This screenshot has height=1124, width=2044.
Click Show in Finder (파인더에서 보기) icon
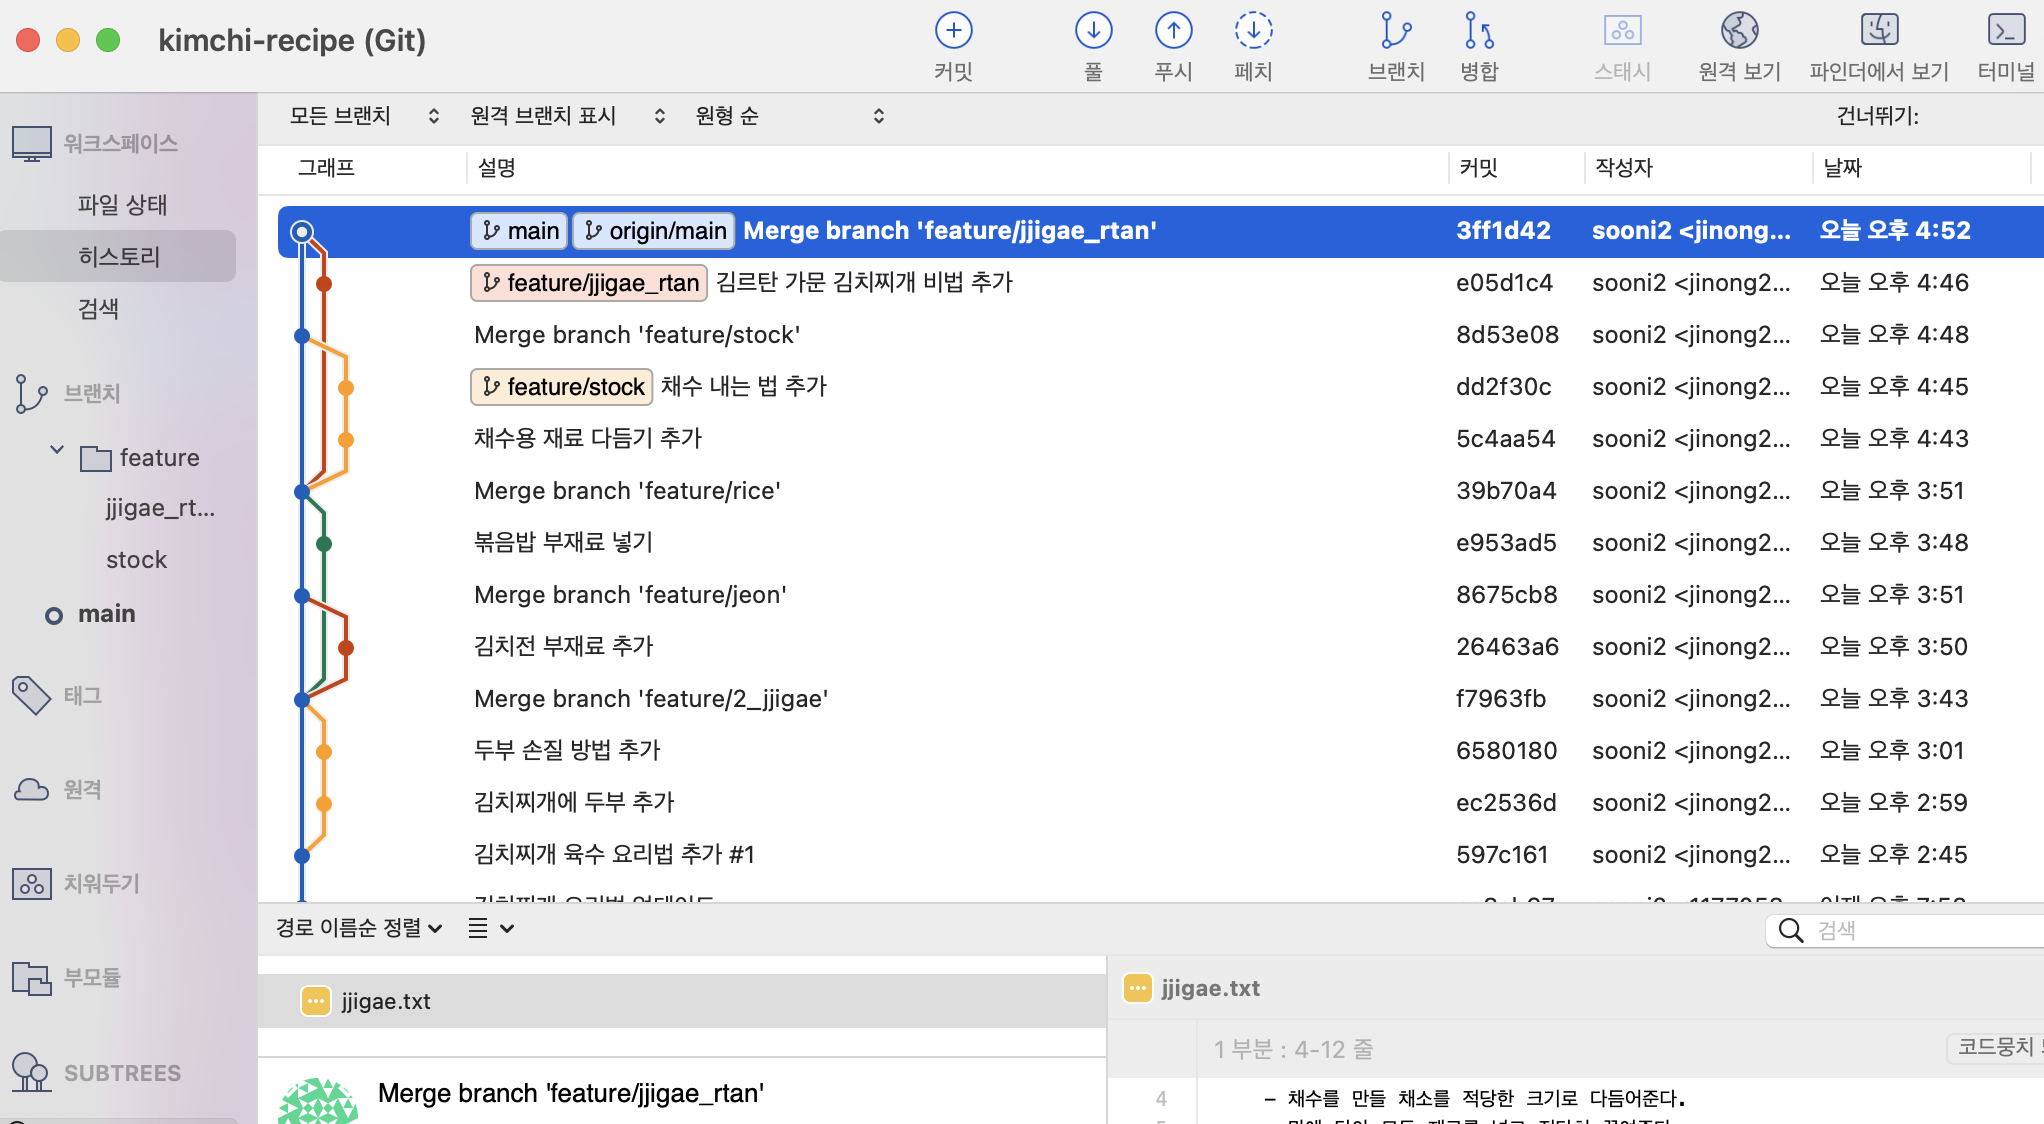click(1879, 31)
